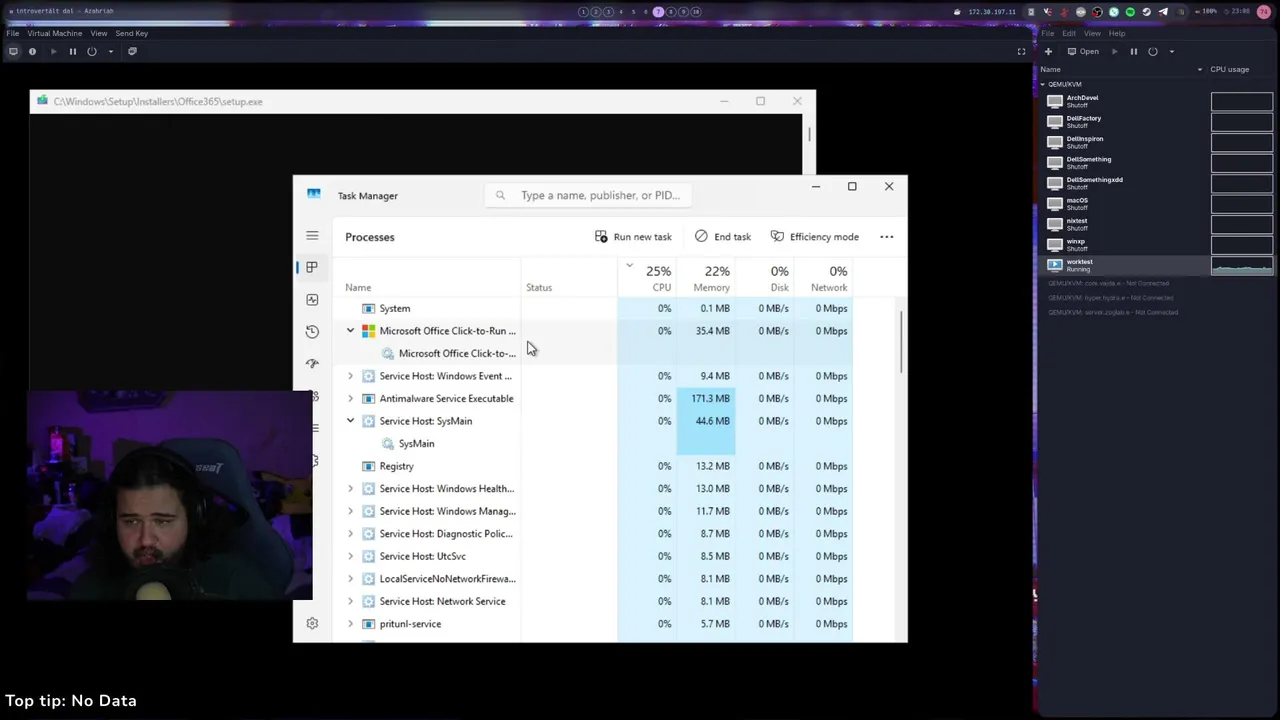Select the Processes page icon in Task Manager sidebar

coord(312,267)
